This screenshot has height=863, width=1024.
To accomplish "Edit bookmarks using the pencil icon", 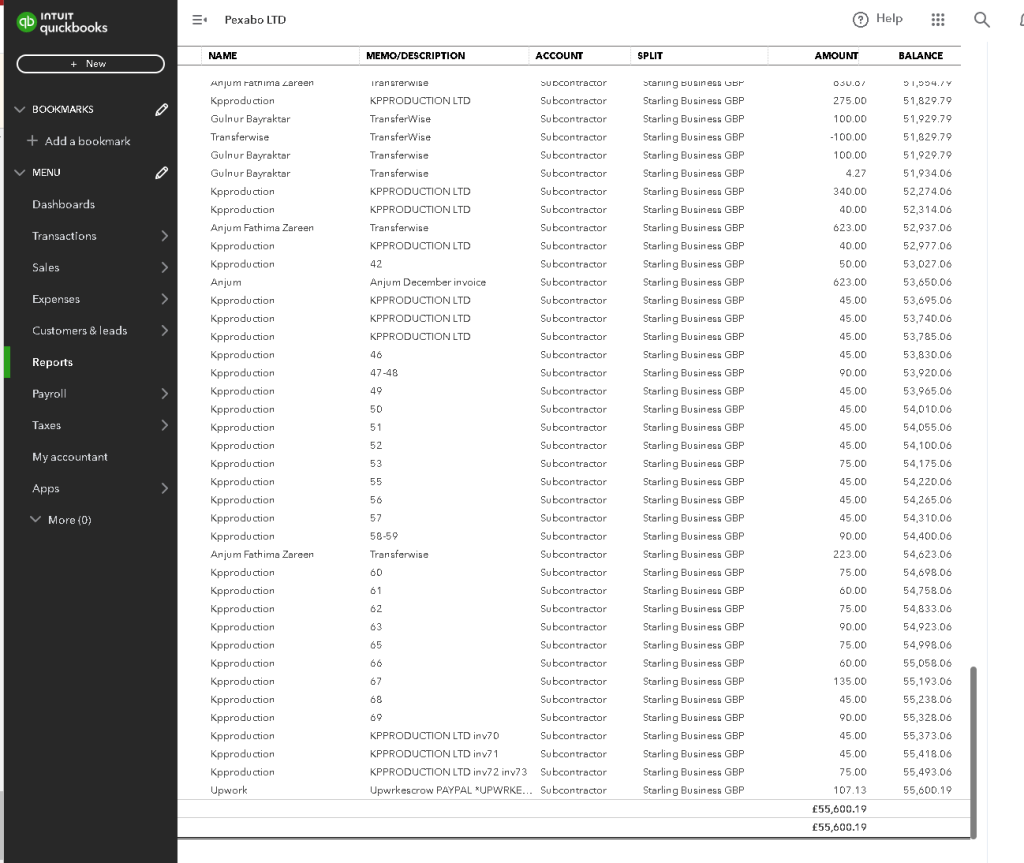I will [161, 109].
